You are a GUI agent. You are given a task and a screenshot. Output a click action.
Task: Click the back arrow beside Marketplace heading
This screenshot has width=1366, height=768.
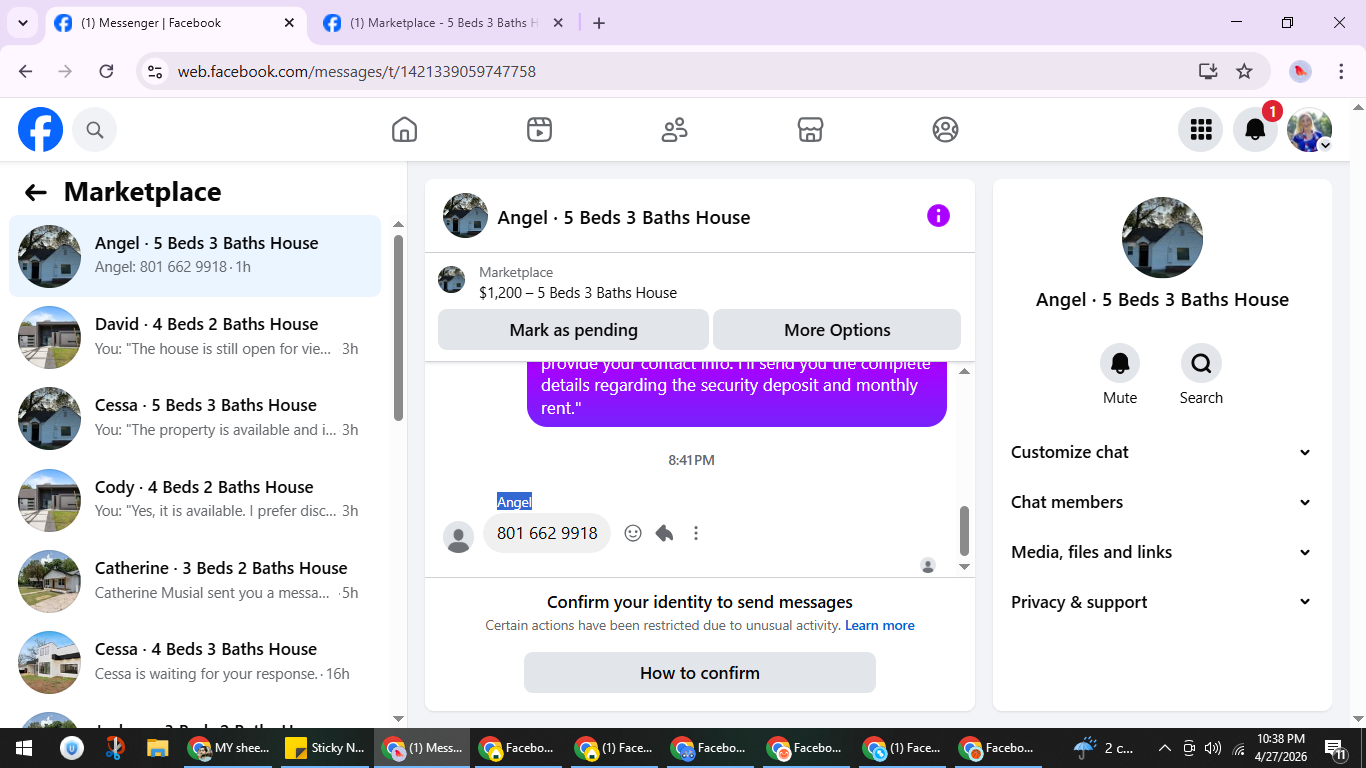[x=36, y=193]
